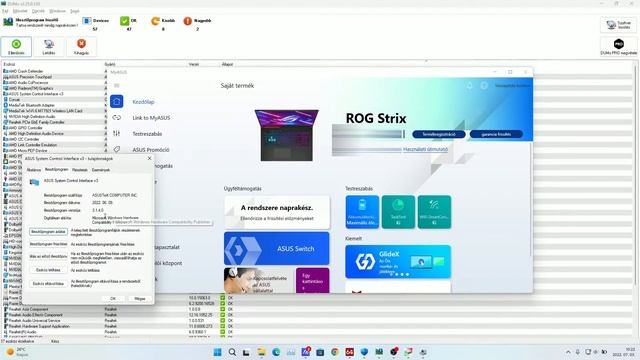Switch to Illesztőprogram tab in properties dialog

click(56, 169)
